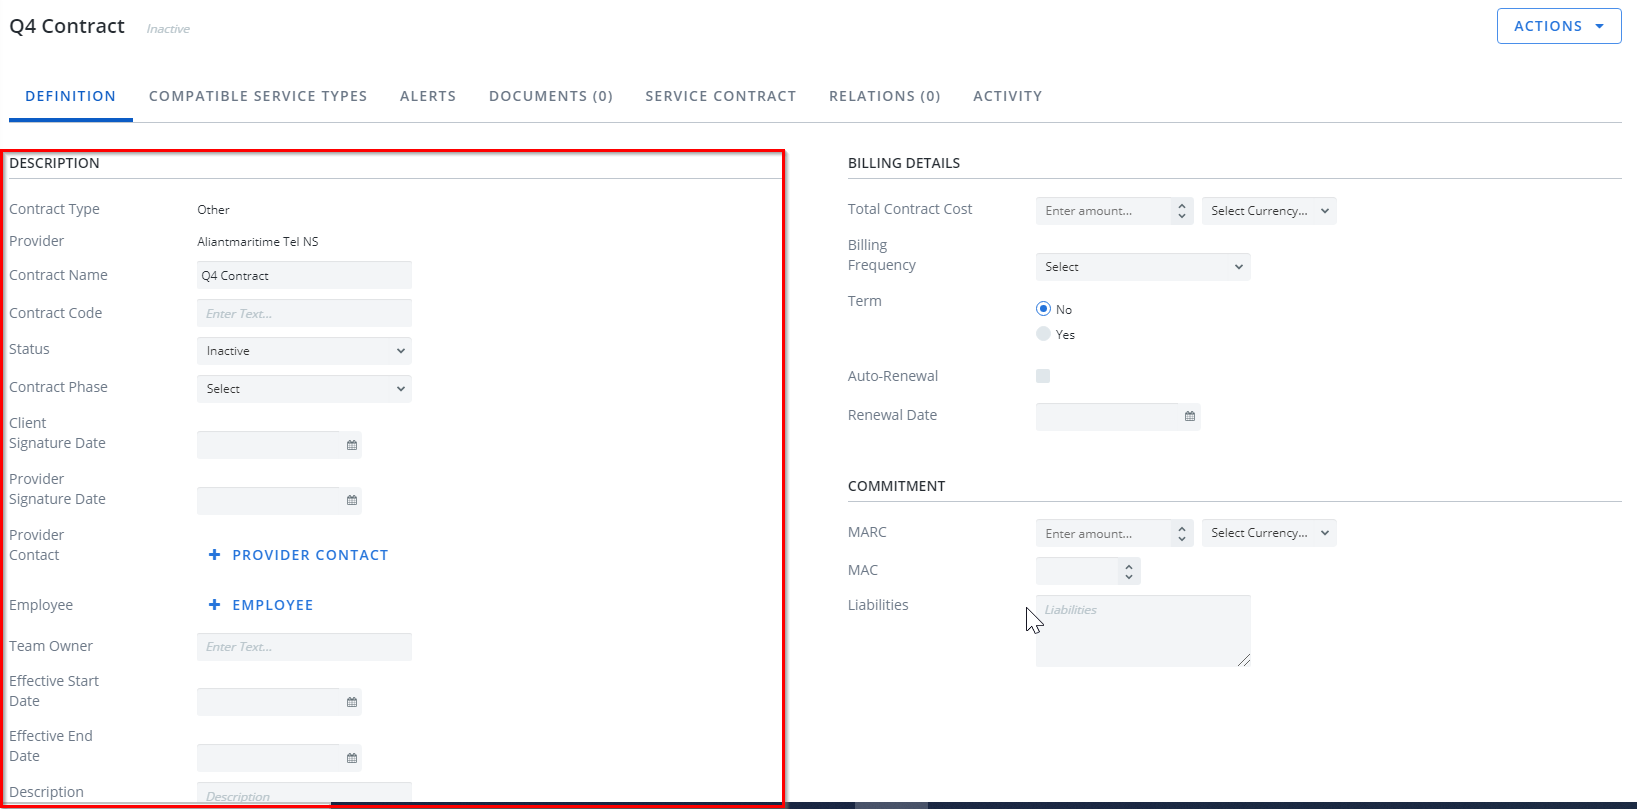Open the Documents (0) tab
The image size is (1637, 809).
point(551,96)
